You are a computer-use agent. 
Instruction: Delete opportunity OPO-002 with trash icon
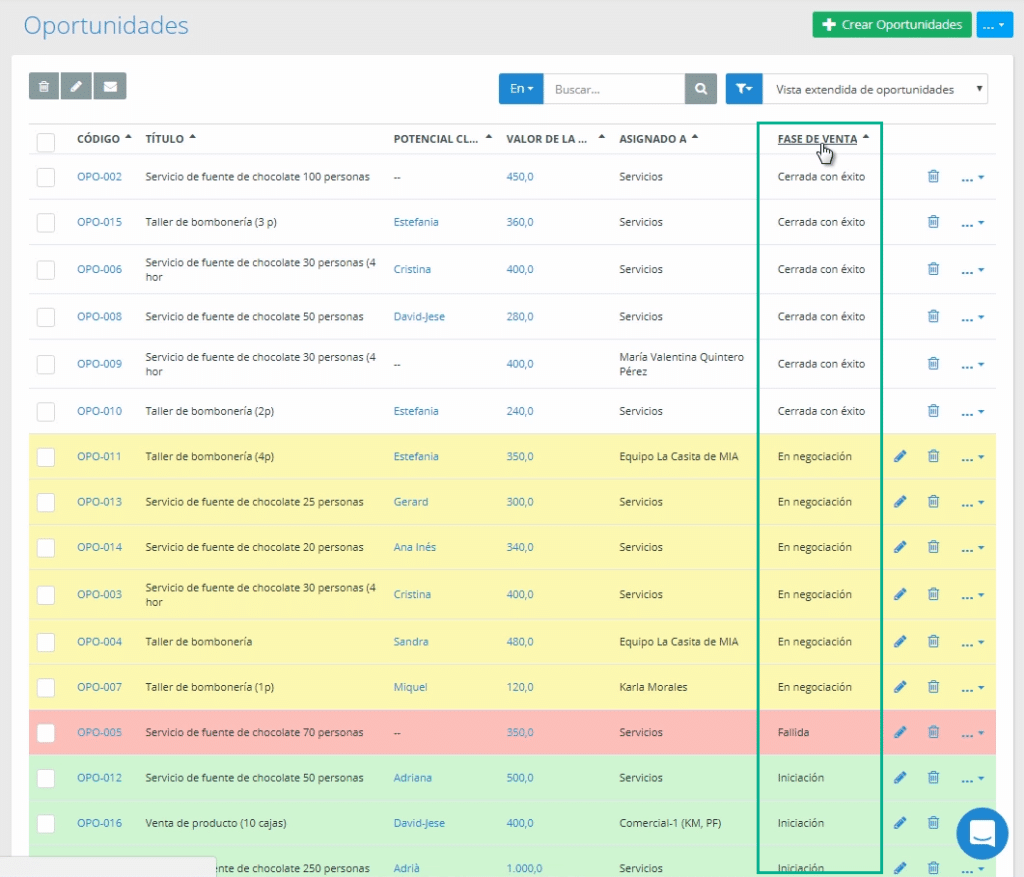tap(933, 176)
